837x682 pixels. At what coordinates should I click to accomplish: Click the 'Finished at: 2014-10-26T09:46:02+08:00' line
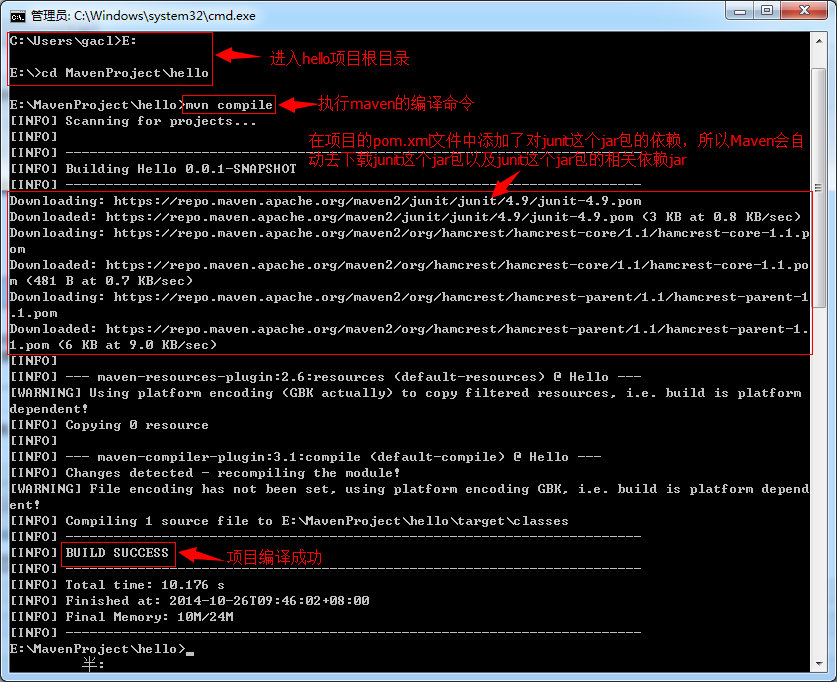[x=189, y=601]
